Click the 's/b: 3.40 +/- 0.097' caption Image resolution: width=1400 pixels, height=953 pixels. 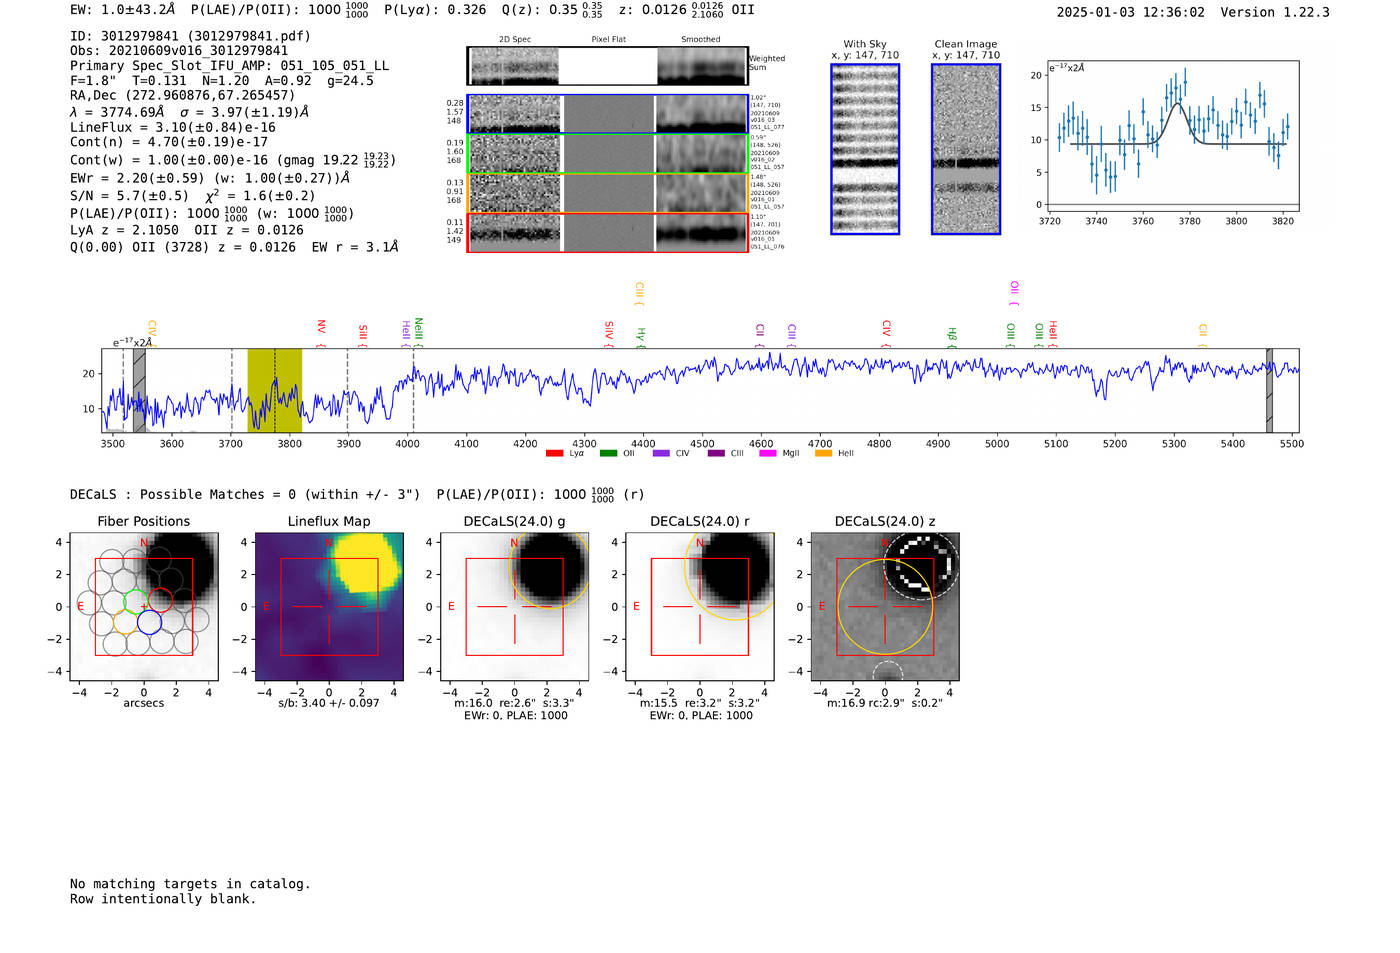[329, 703]
